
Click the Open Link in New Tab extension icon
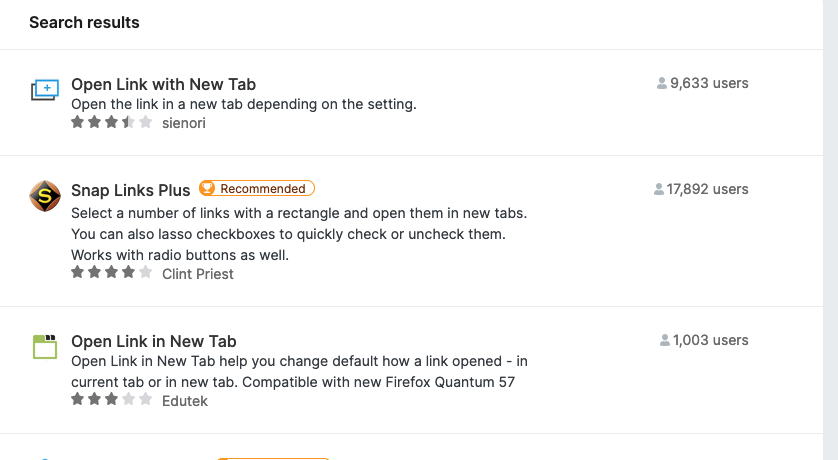coord(45,347)
